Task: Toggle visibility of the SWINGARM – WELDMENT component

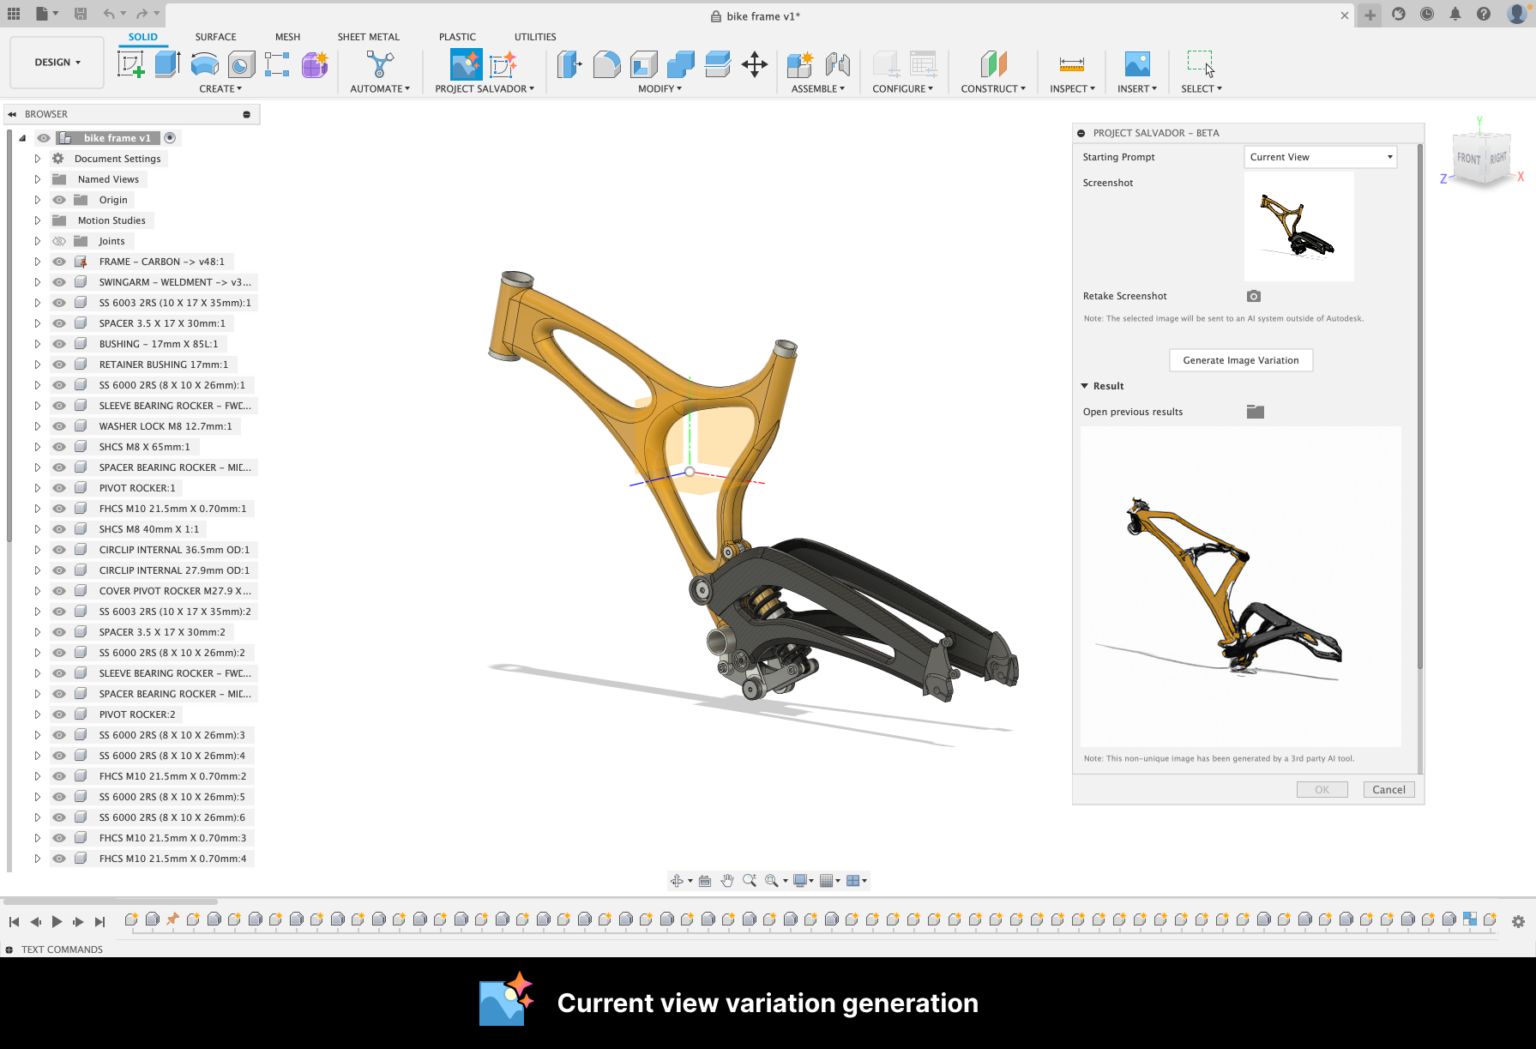Action: click(x=59, y=281)
